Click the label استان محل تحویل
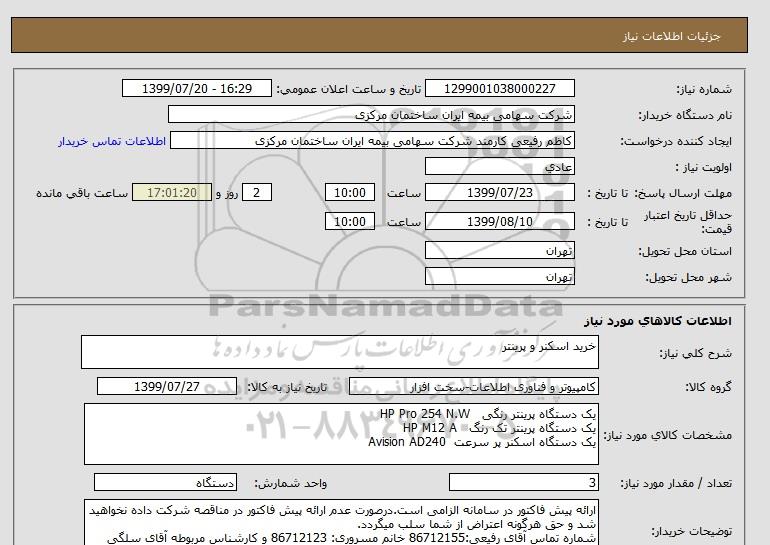The height and width of the screenshot is (545, 770). coord(685,251)
